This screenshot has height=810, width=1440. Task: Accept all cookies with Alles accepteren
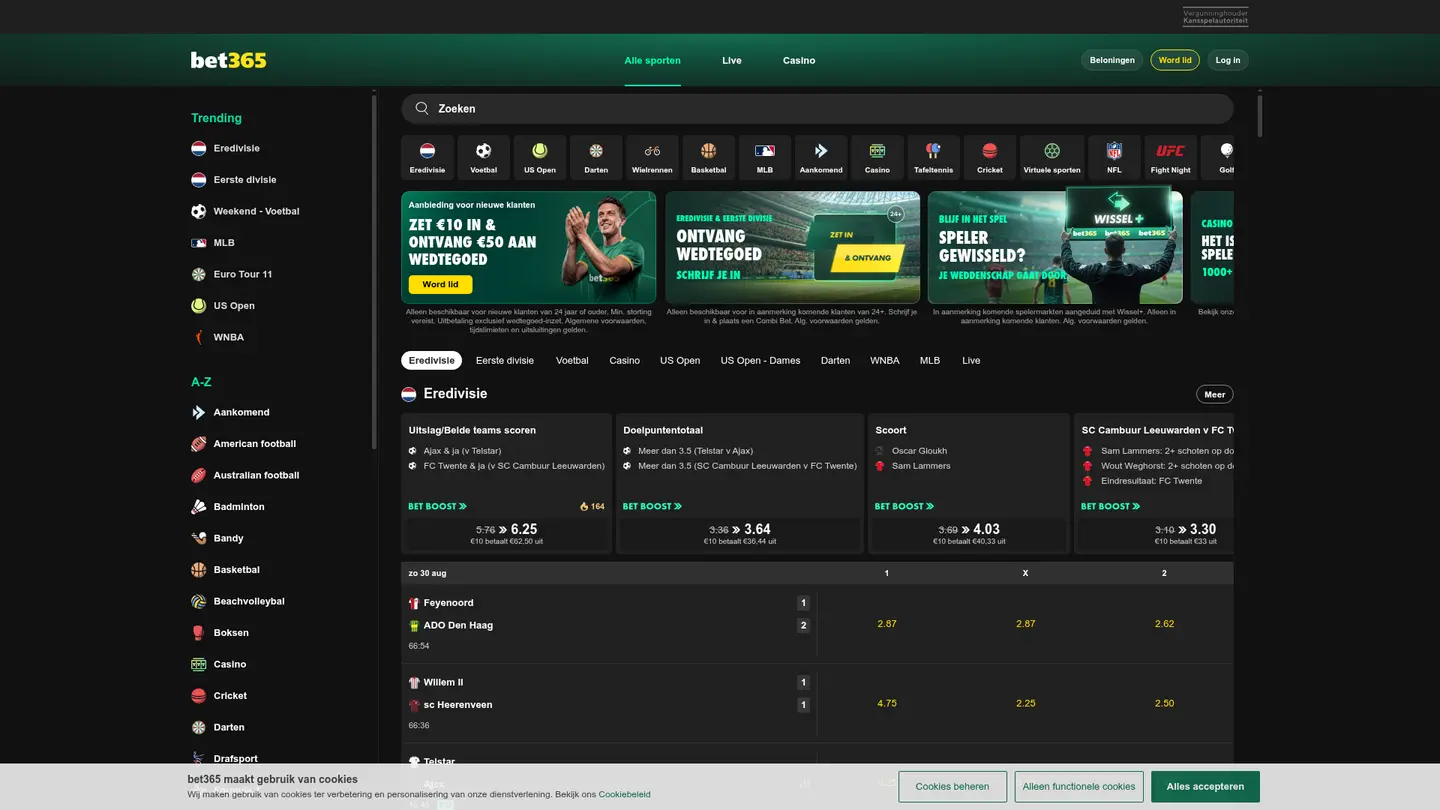[1205, 787]
